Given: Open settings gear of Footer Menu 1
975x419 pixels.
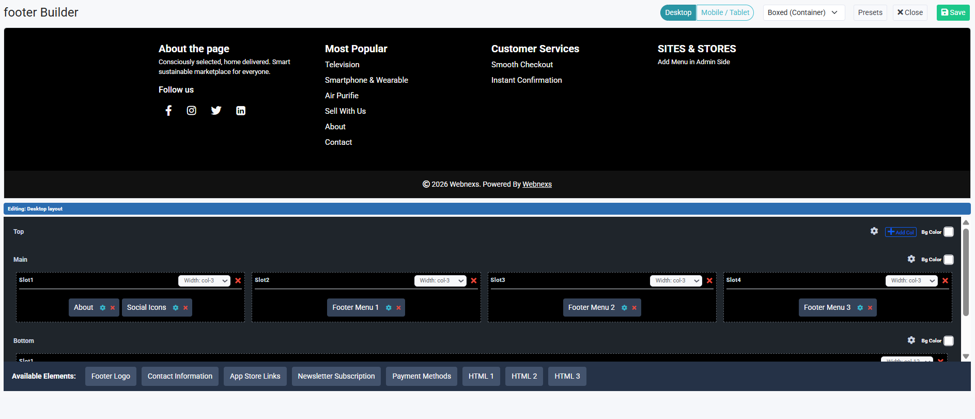Looking at the screenshot, I should [389, 308].
